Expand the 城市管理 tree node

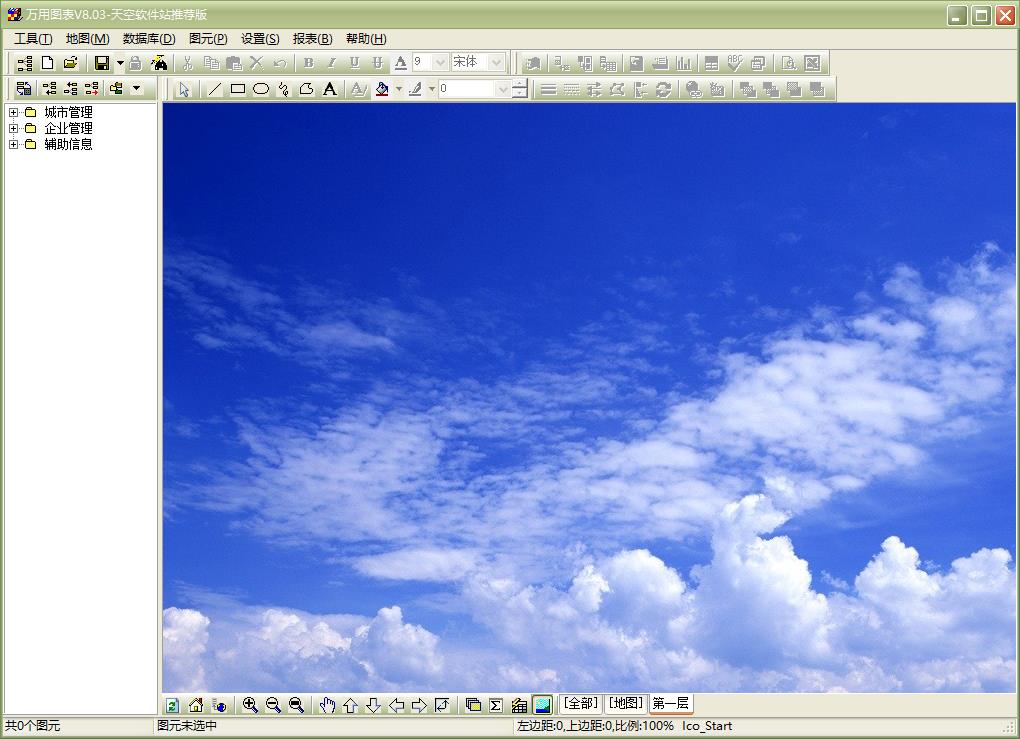pyautogui.click(x=14, y=112)
